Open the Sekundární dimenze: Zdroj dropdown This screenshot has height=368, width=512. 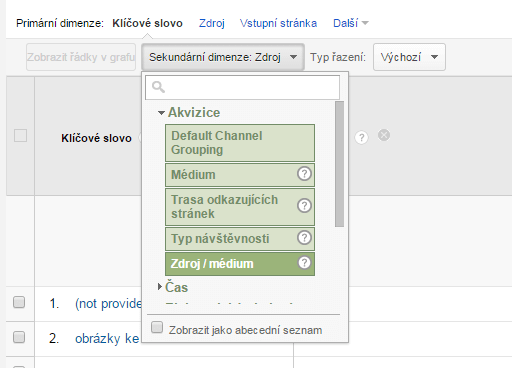[x=223, y=57]
